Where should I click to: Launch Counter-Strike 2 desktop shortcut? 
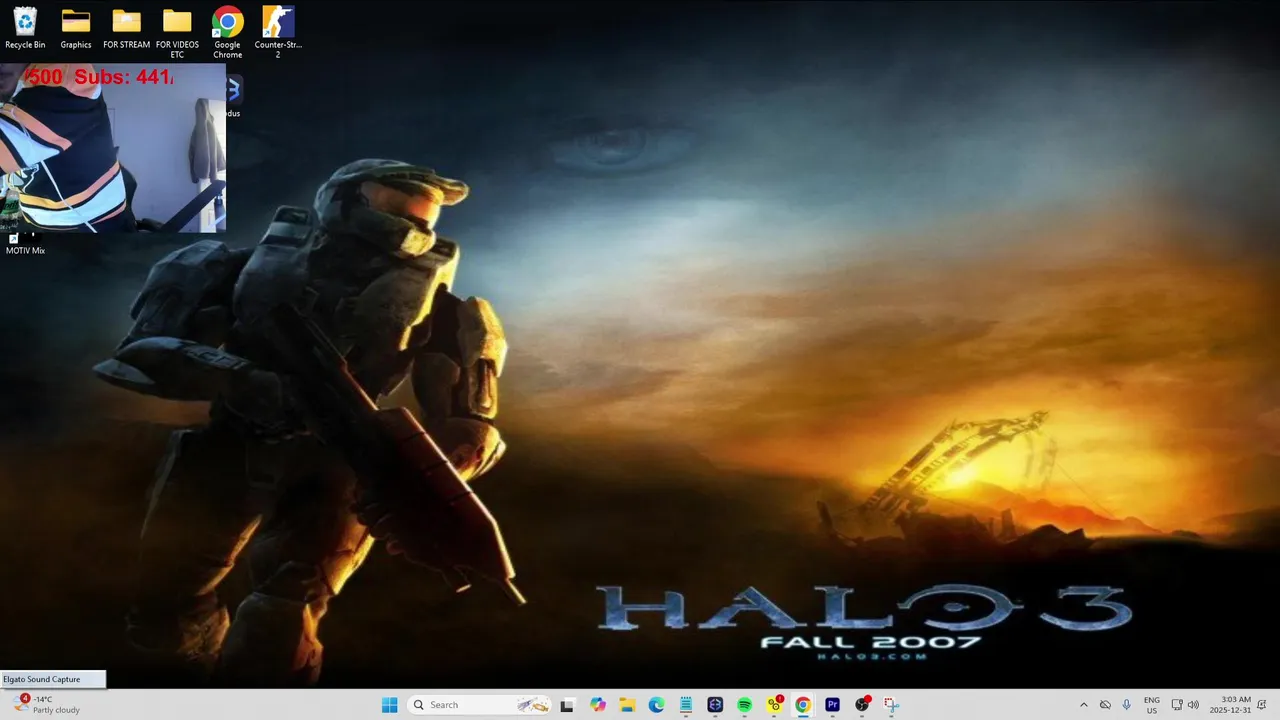coord(278,33)
